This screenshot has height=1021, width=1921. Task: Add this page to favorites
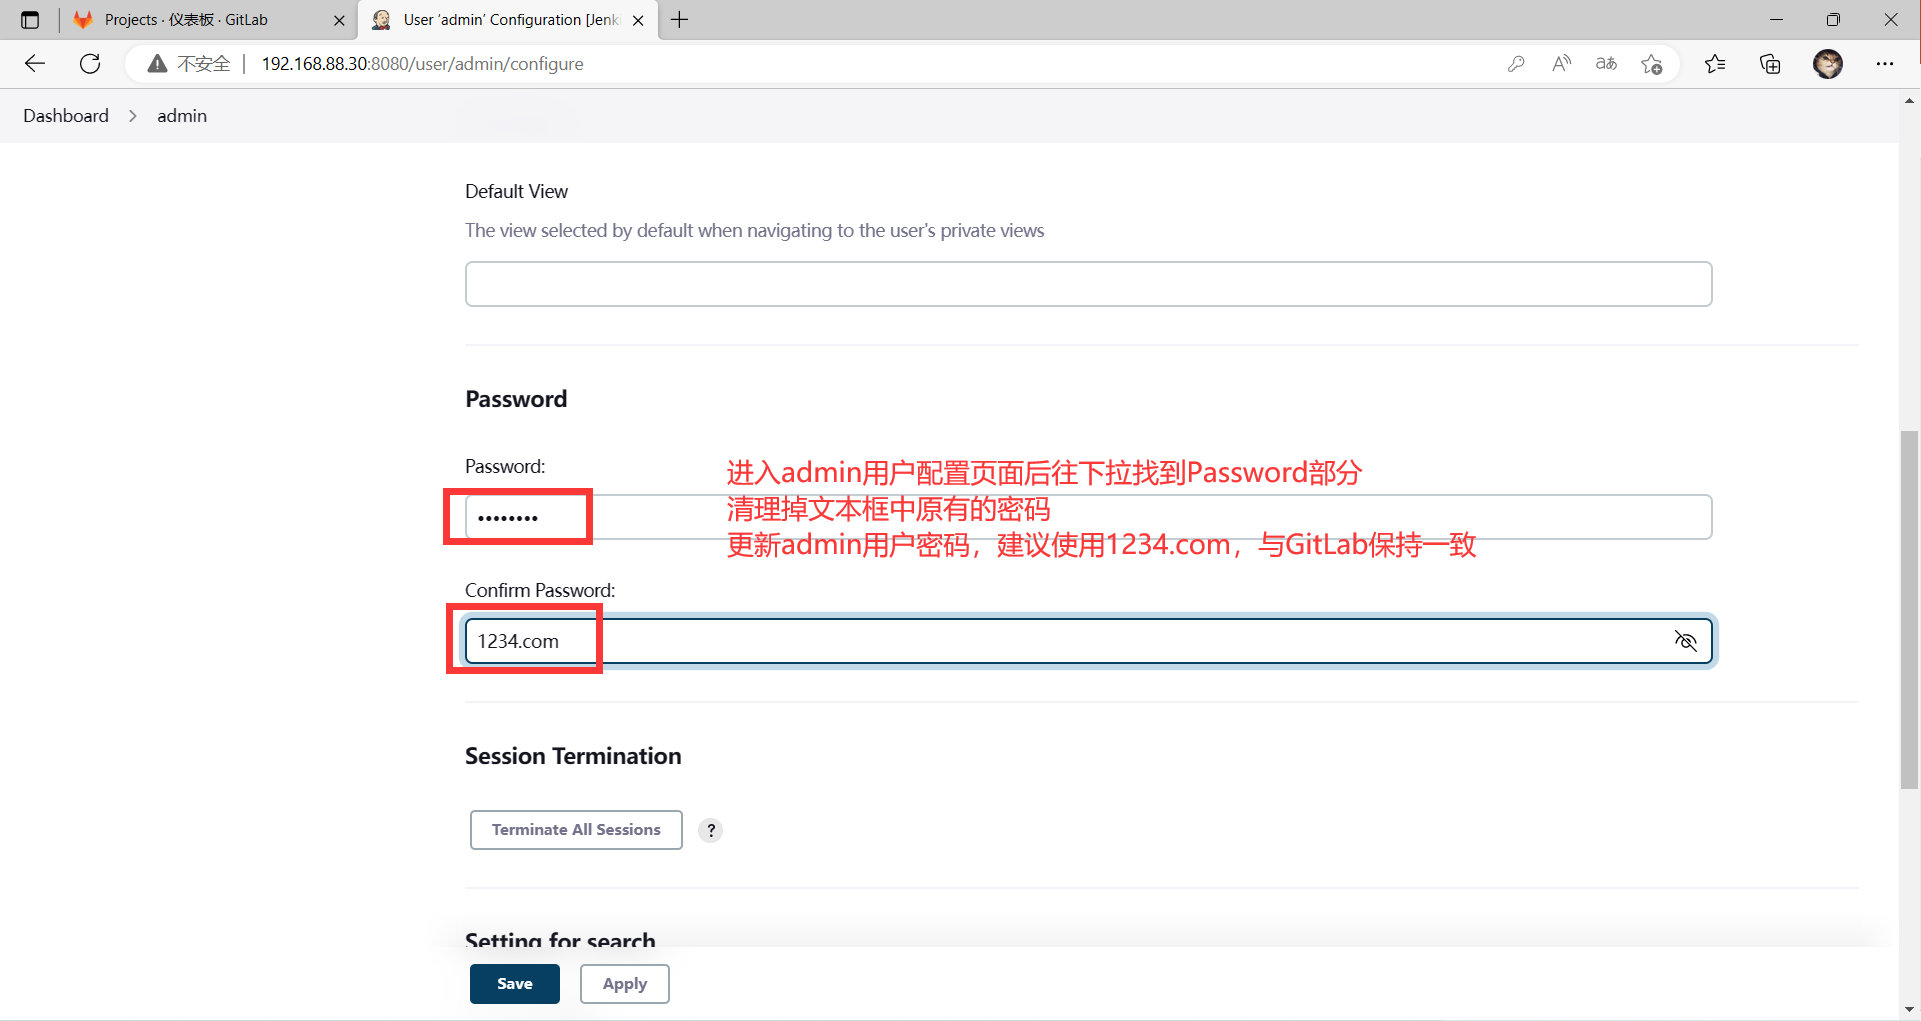click(1652, 64)
